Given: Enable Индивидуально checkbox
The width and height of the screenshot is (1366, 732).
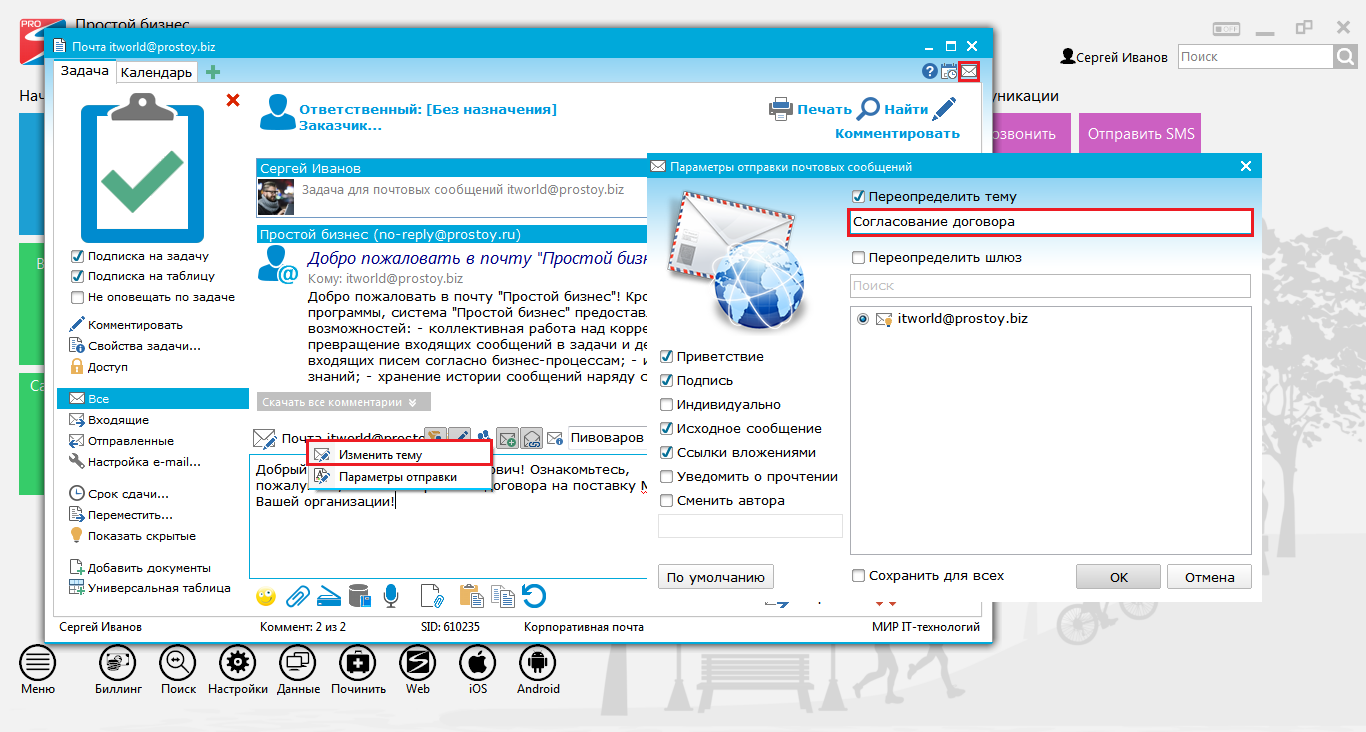Looking at the screenshot, I should [666, 405].
